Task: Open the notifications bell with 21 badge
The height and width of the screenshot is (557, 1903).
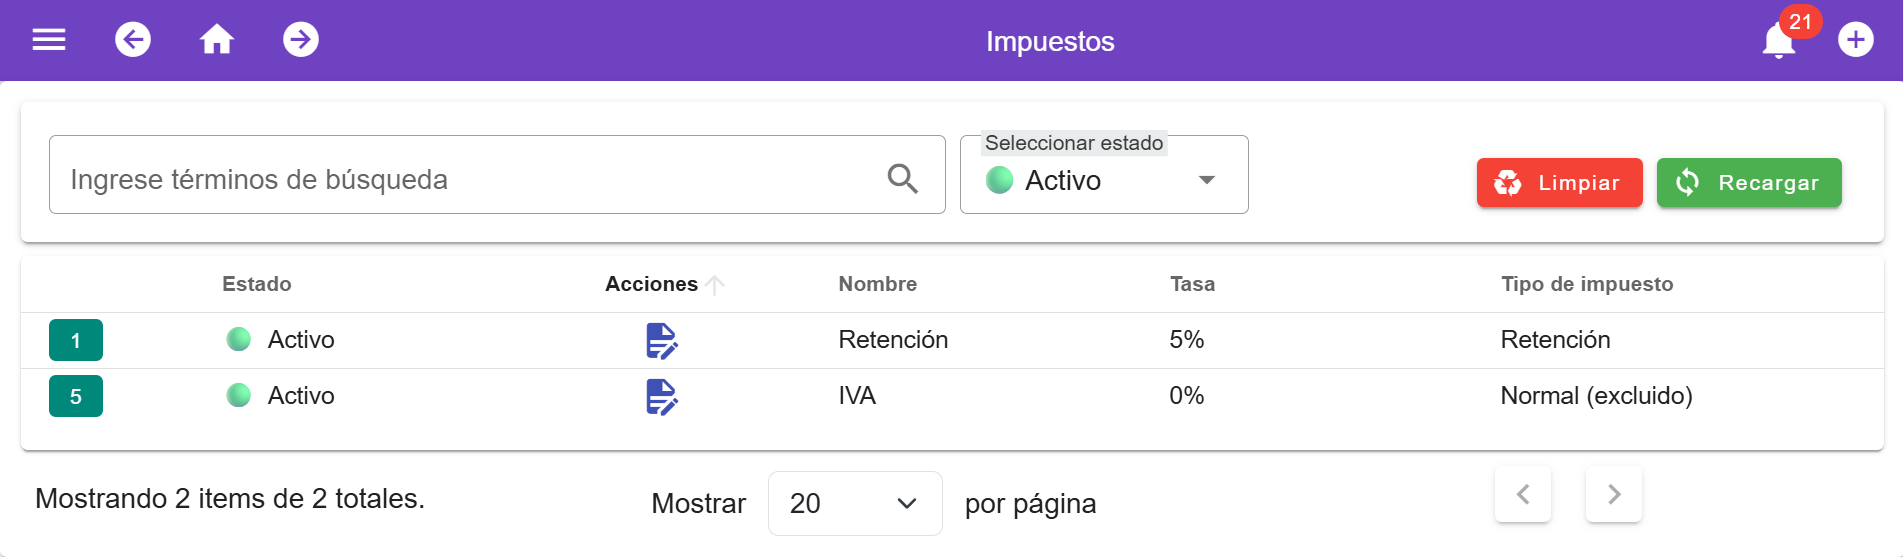Action: click(x=1781, y=38)
